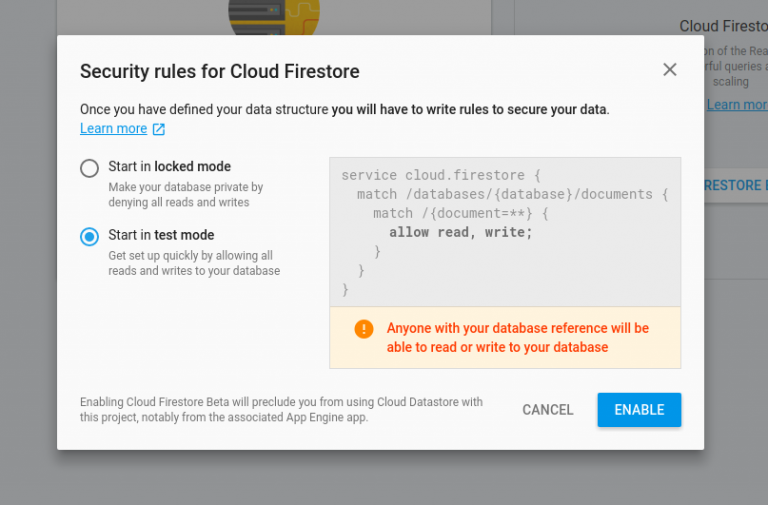The image size is (768, 505).
Task: Click the Cloud Firestore heading behind the dialog
Action: point(723,26)
